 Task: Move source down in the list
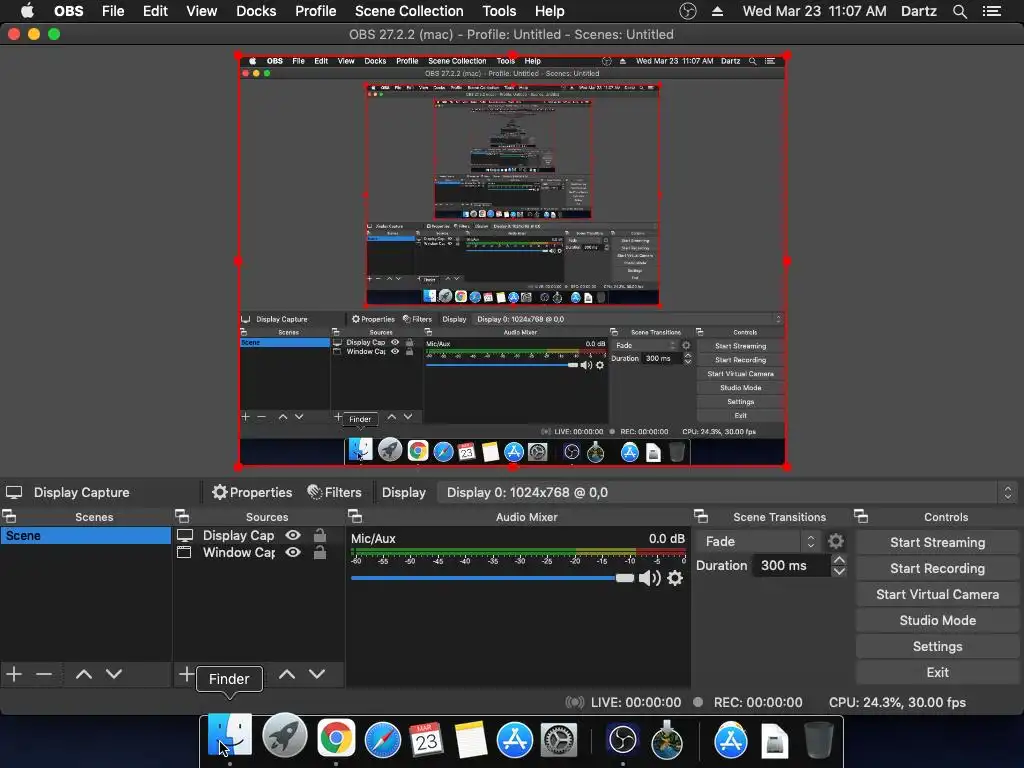tap(317, 674)
